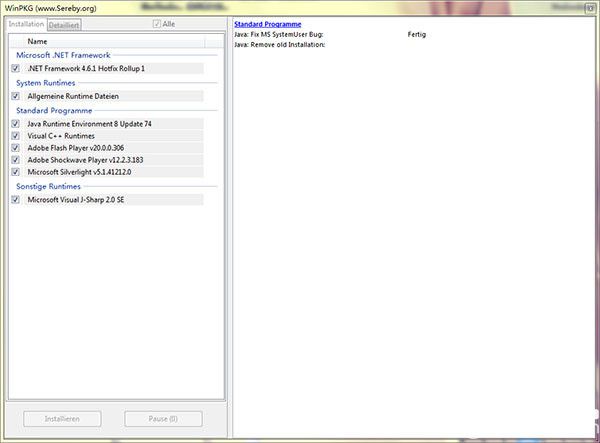Close the WinPKG window
This screenshot has width=600, height=443.
click(590, 8)
